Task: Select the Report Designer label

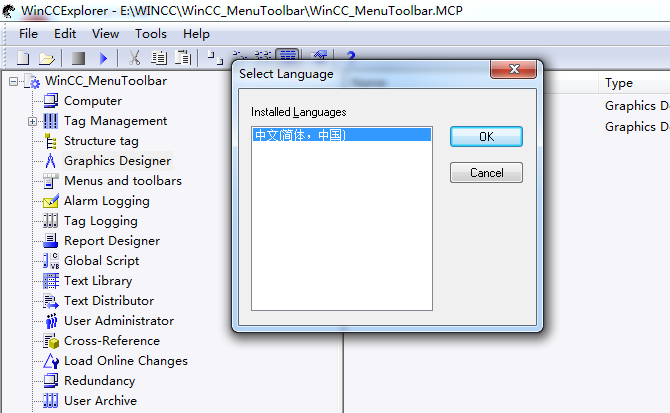Action: (112, 241)
